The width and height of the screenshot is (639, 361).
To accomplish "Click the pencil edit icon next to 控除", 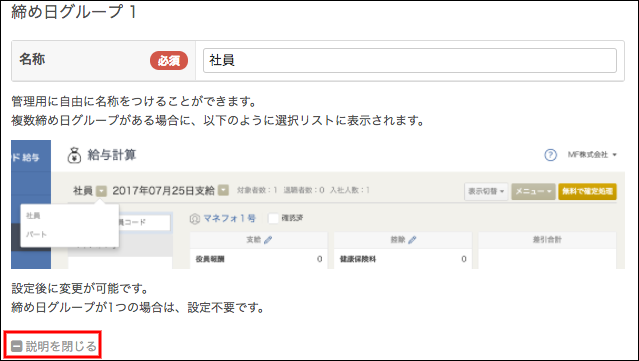I will (x=412, y=240).
